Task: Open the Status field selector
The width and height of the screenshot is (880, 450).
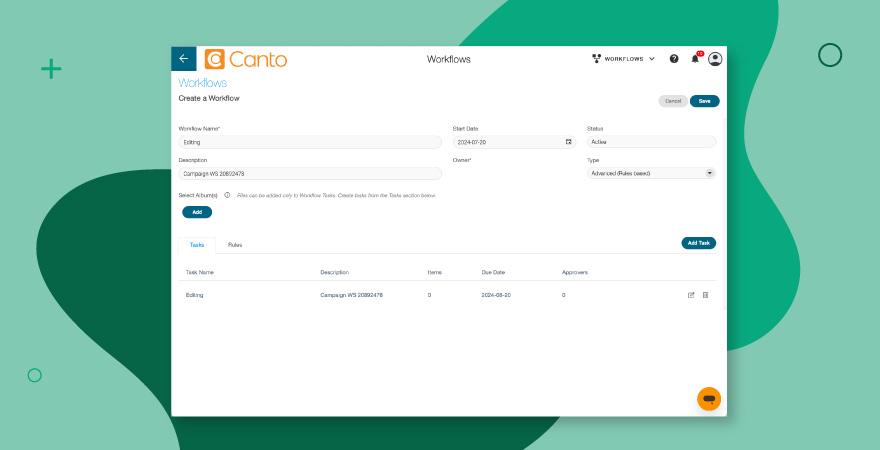Action: (x=651, y=142)
